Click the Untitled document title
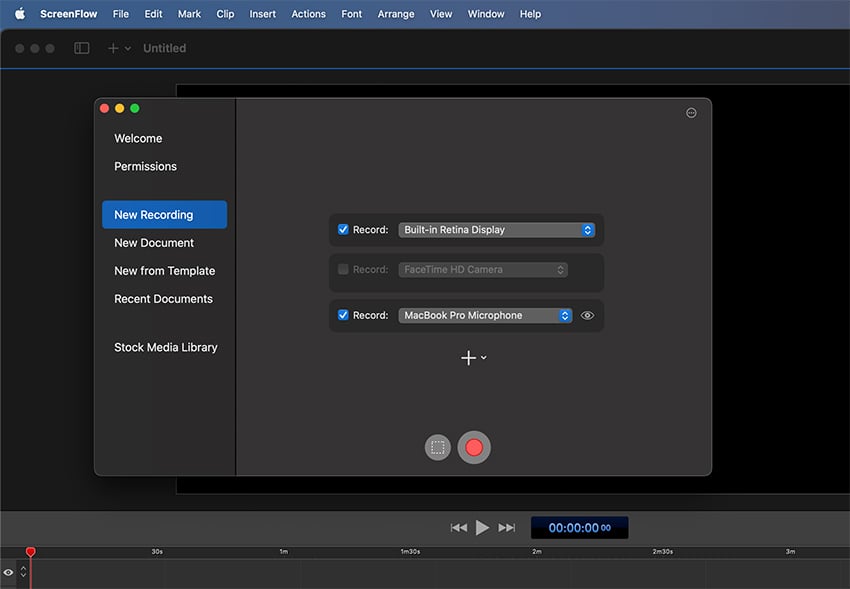 [164, 48]
